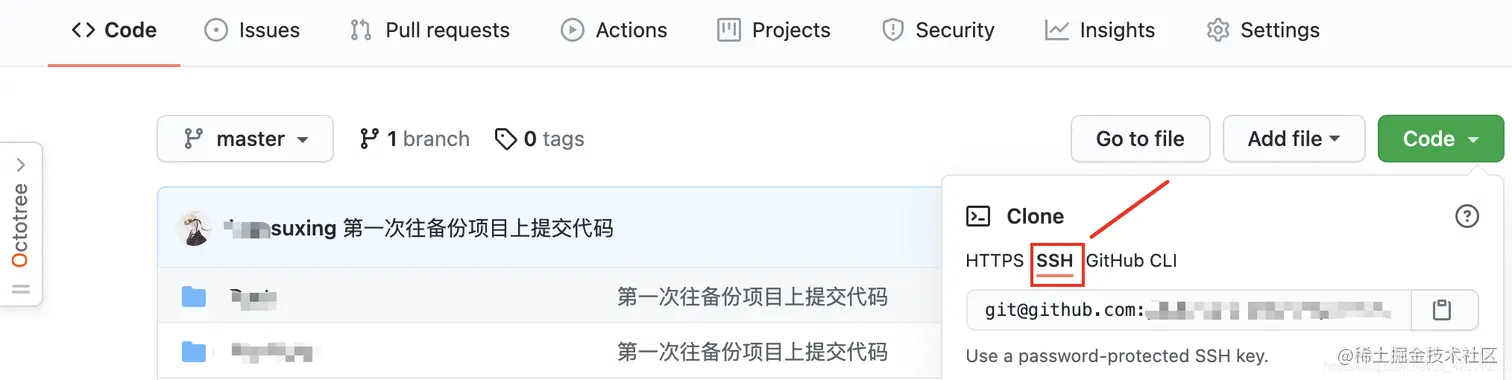Click the terminal icon next to Clone

[x=978, y=216]
